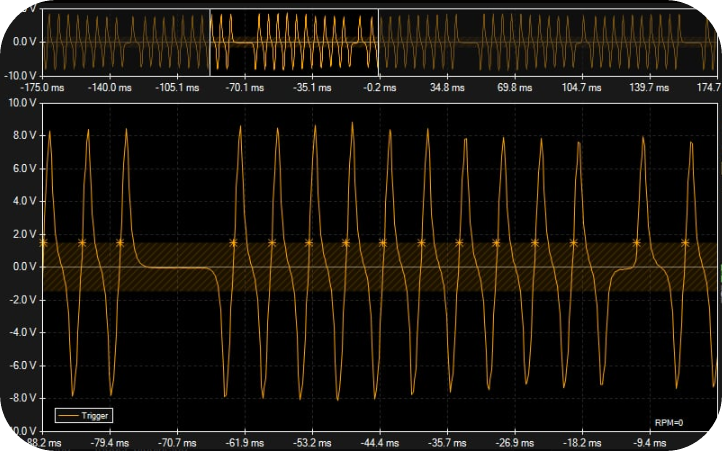Click the -70.1 ms overview time label
This screenshot has height=451, width=722.
(x=245, y=88)
